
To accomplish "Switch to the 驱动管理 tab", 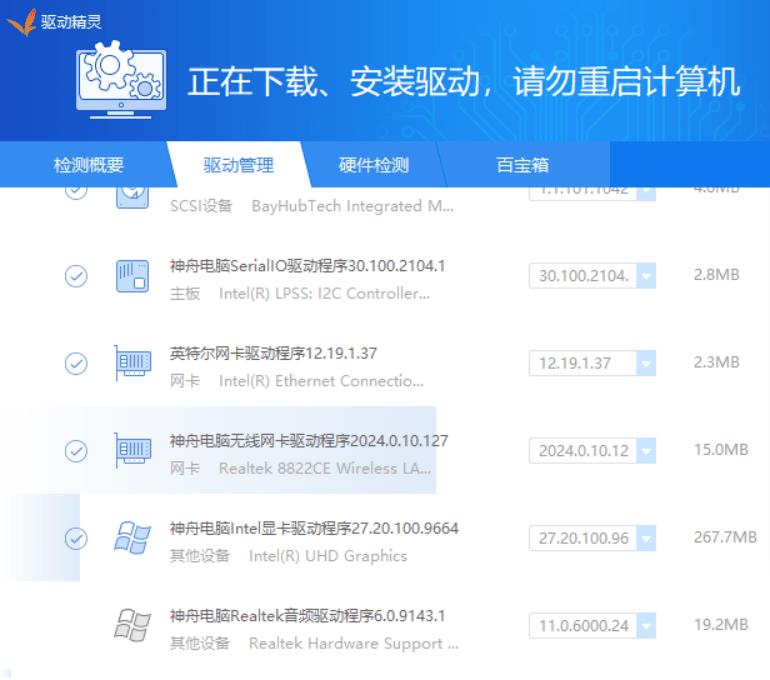I will pyautogui.click(x=239, y=165).
